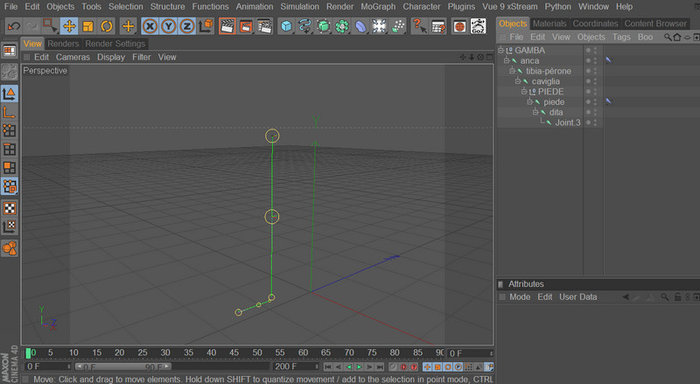
Task: Open the deformer objects icon
Action: pos(361,26)
